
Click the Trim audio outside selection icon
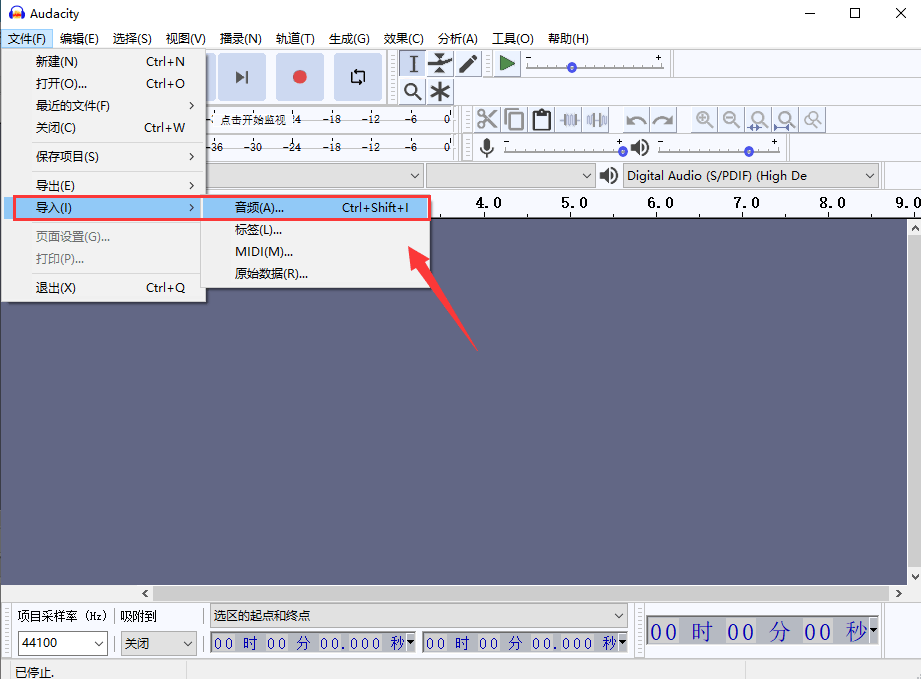568,119
